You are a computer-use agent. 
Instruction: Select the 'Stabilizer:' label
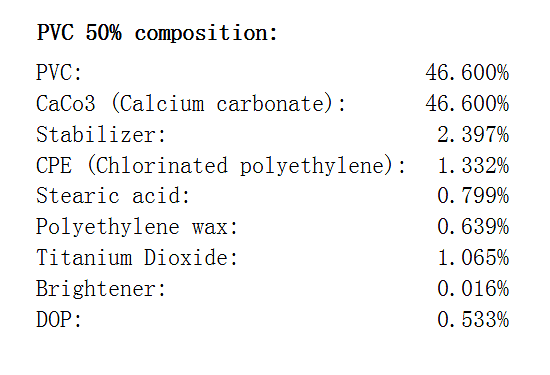(101, 134)
